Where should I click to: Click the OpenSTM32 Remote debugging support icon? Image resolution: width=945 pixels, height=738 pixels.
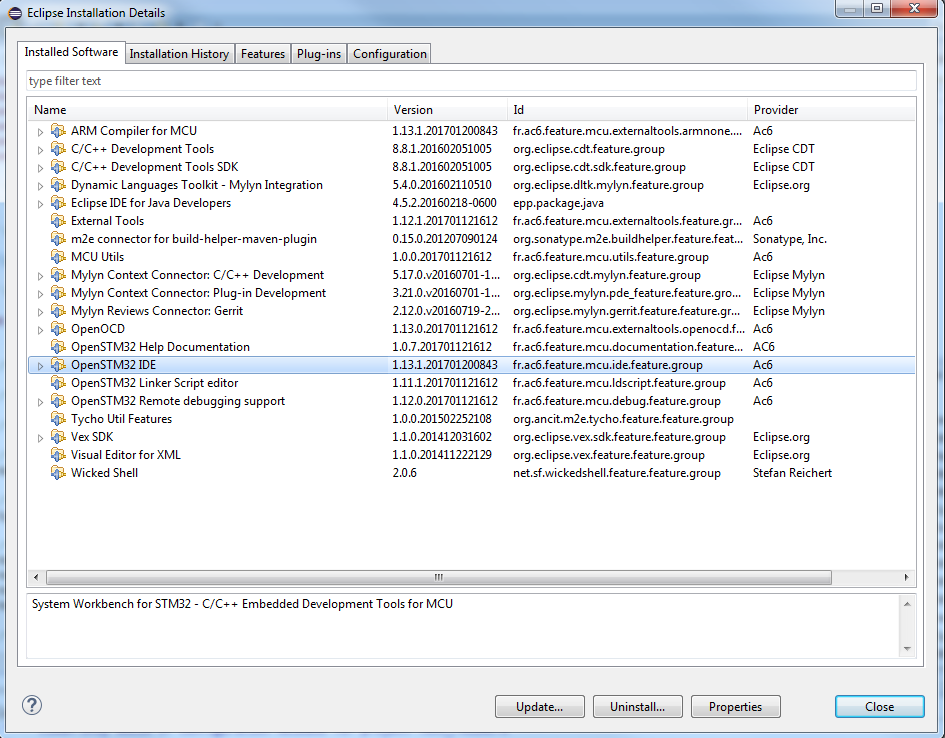point(58,401)
